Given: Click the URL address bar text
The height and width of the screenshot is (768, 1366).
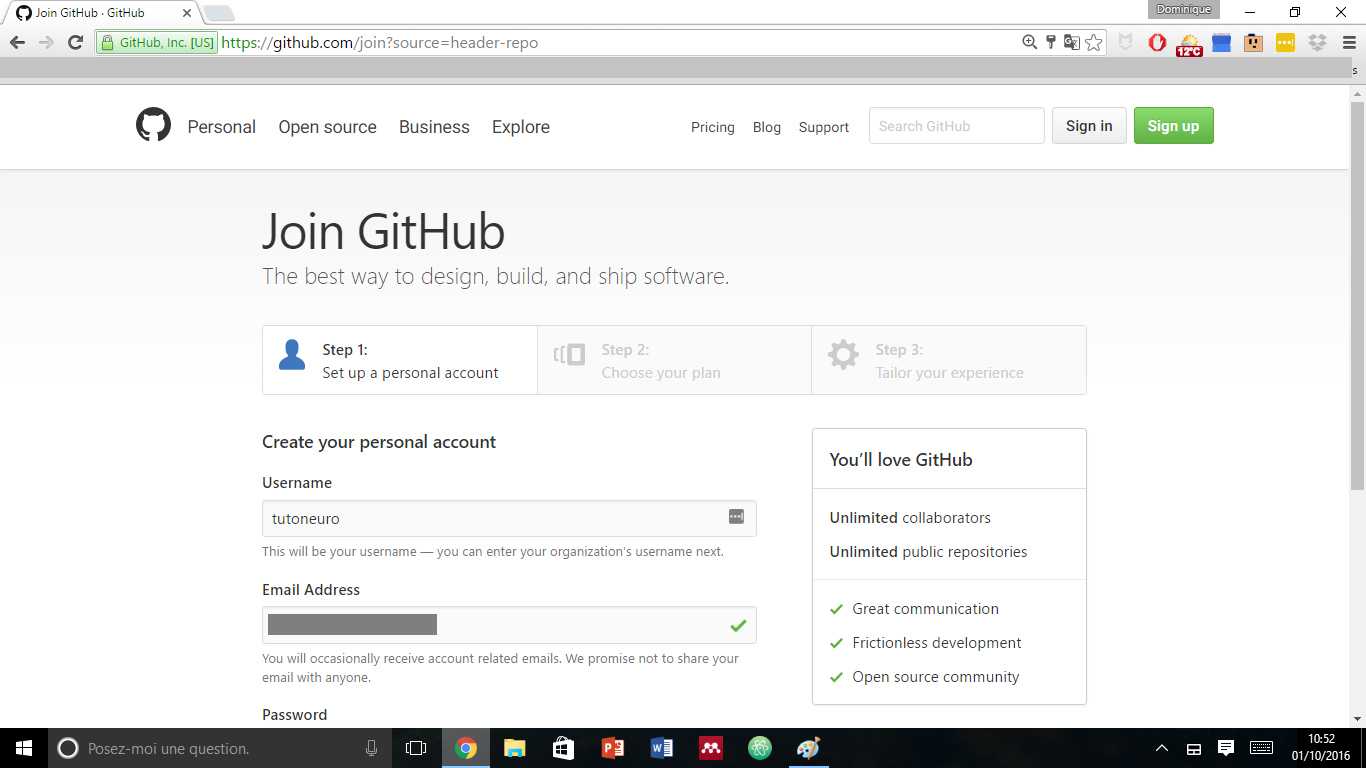Looking at the screenshot, I should [x=380, y=43].
